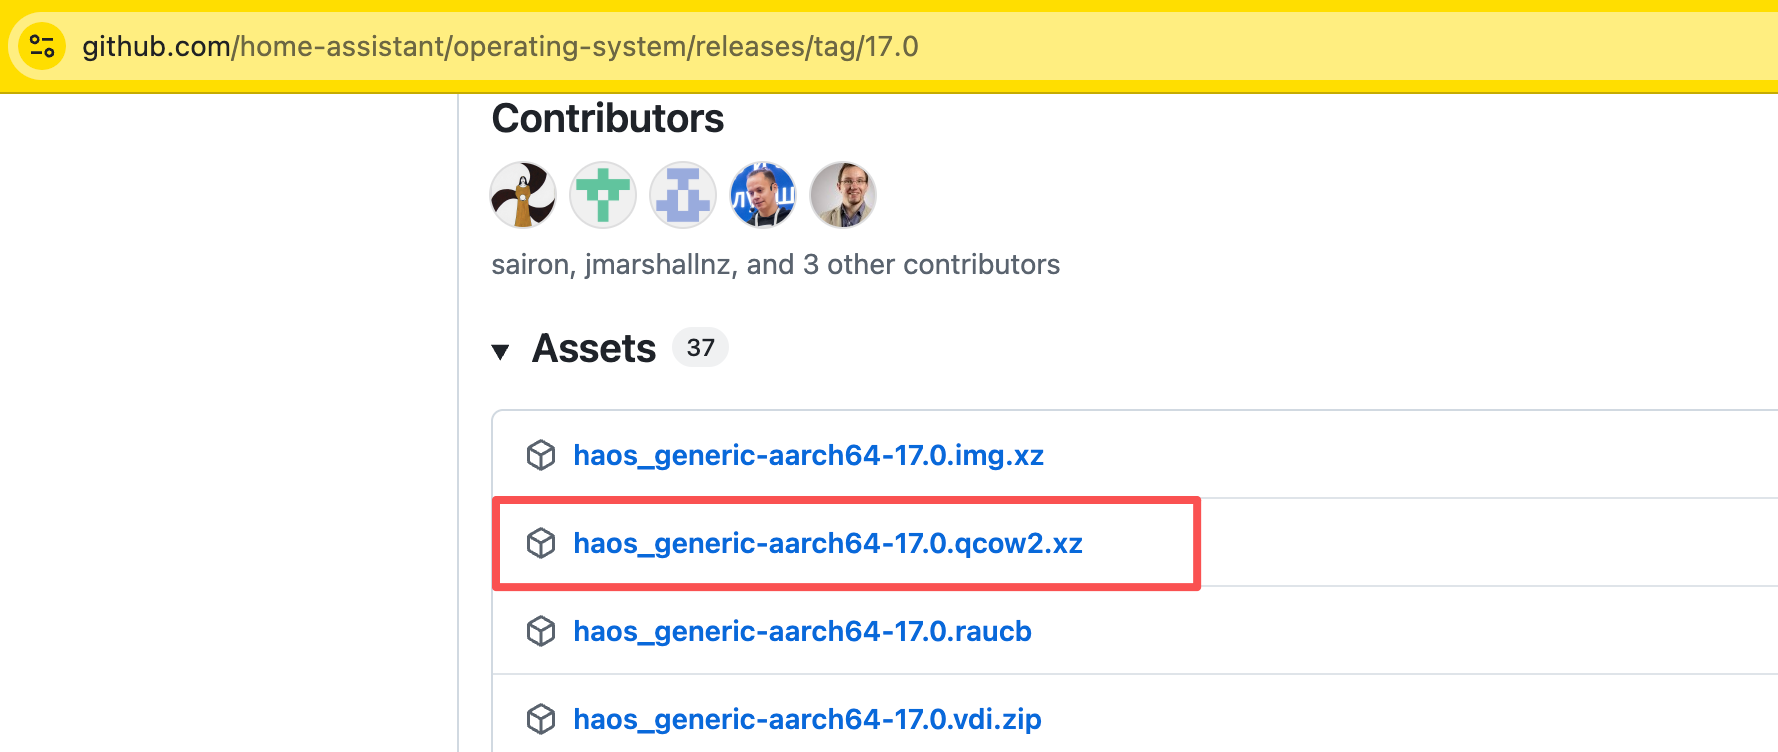Open the purple-blue identicon contributor avatar
The width and height of the screenshot is (1778, 752).
pyautogui.click(x=683, y=195)
